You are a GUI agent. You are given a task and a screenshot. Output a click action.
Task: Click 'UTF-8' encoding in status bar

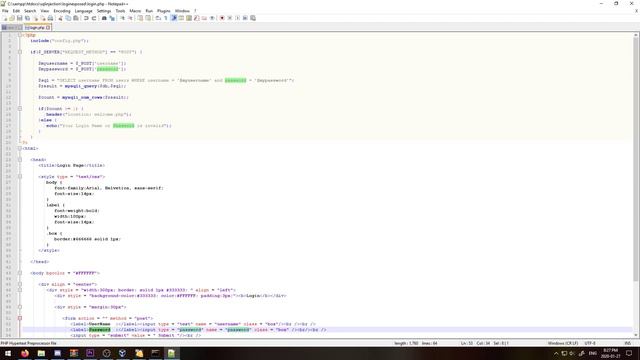[x=590, y=343]
